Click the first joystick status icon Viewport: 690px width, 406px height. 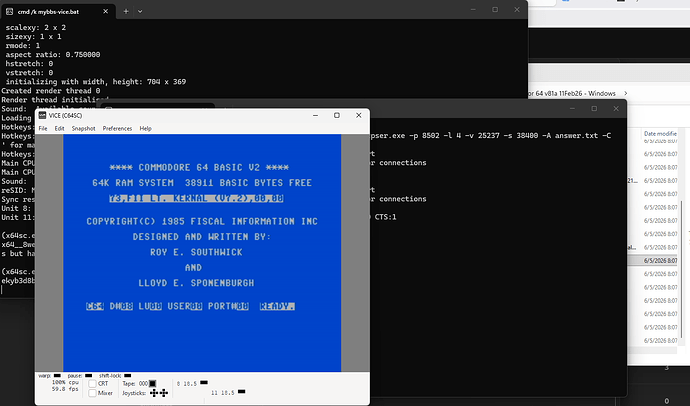click(x=154, y=393)
